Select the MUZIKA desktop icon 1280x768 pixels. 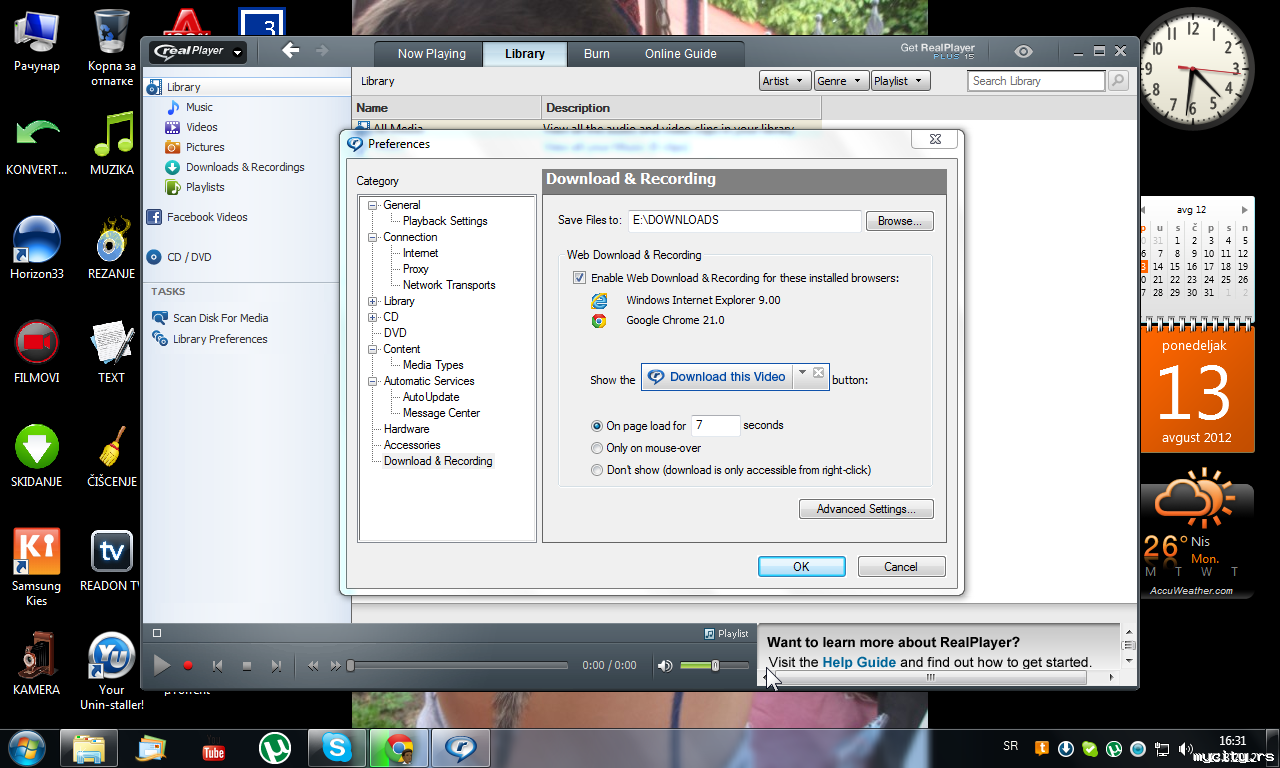[112, 144]
